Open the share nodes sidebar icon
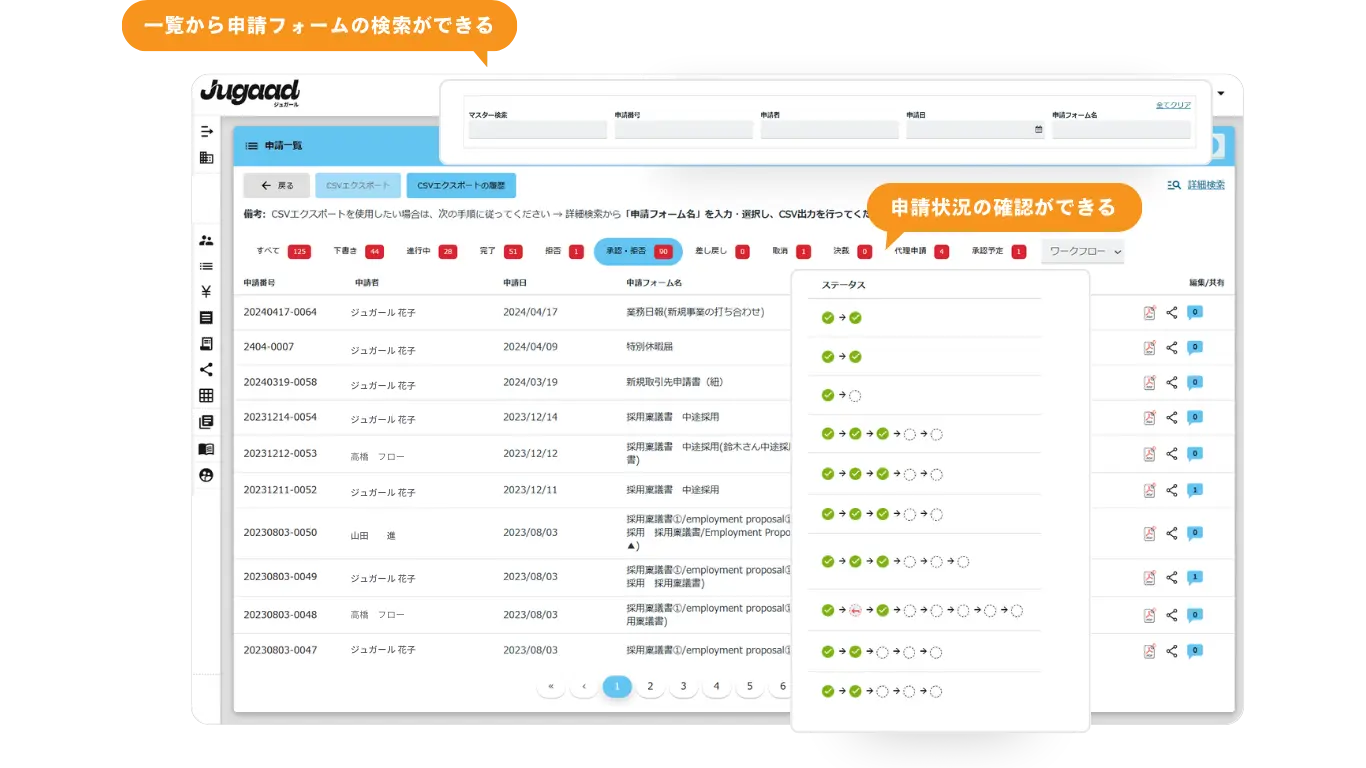 click(x=206, y=370)
